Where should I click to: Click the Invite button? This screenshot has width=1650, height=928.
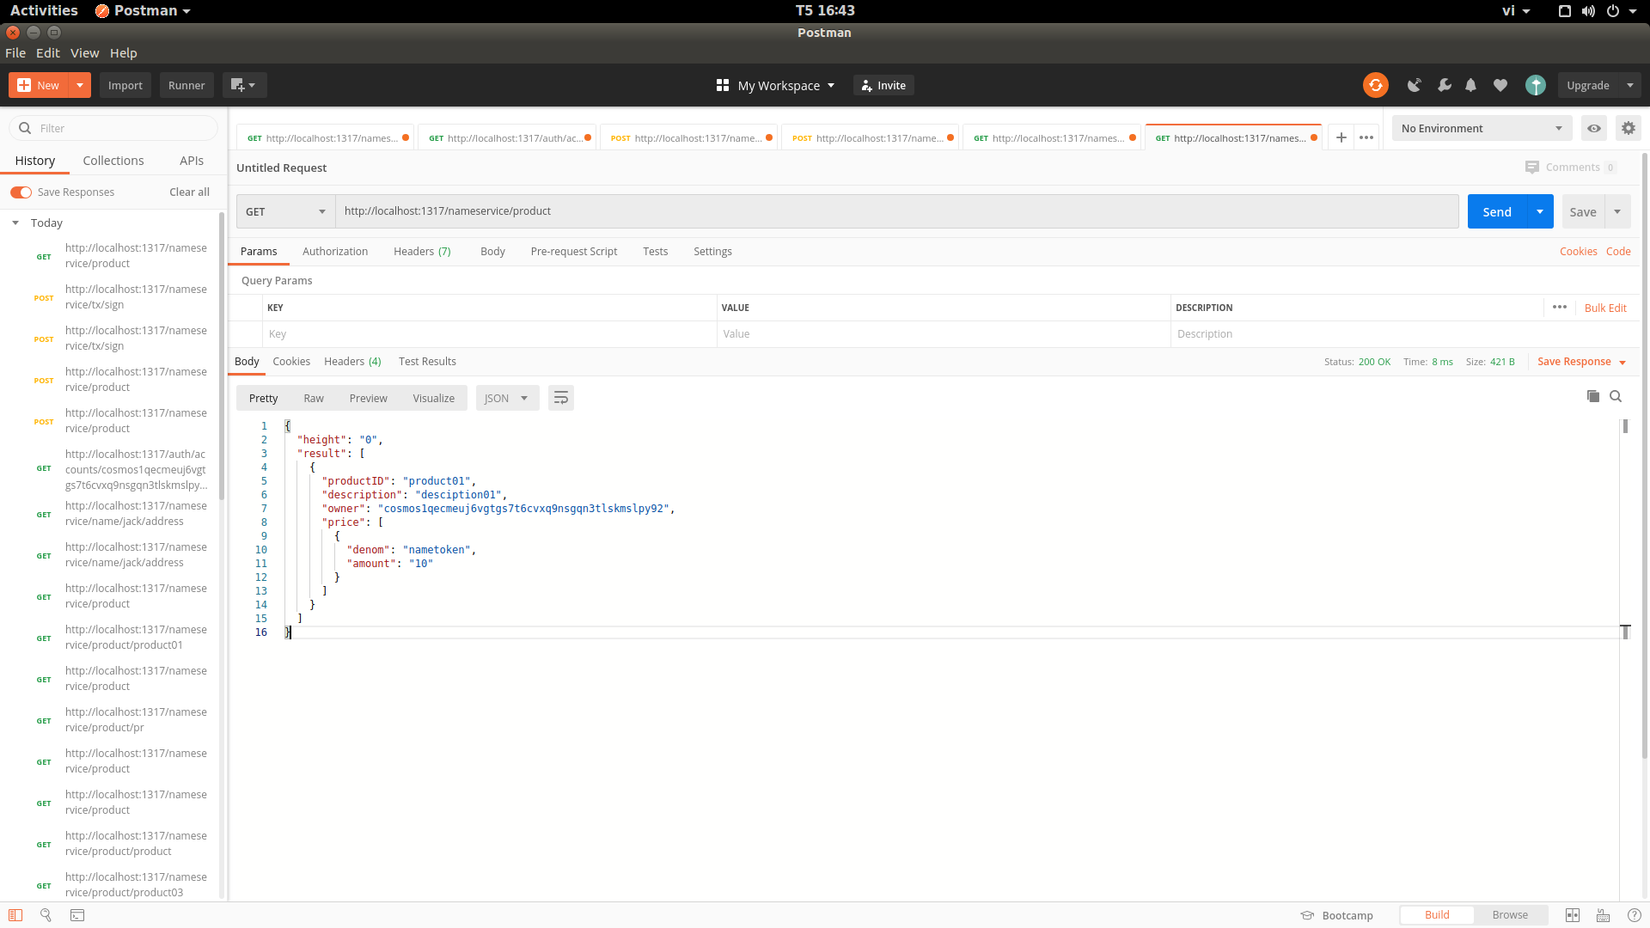[883, 85]
